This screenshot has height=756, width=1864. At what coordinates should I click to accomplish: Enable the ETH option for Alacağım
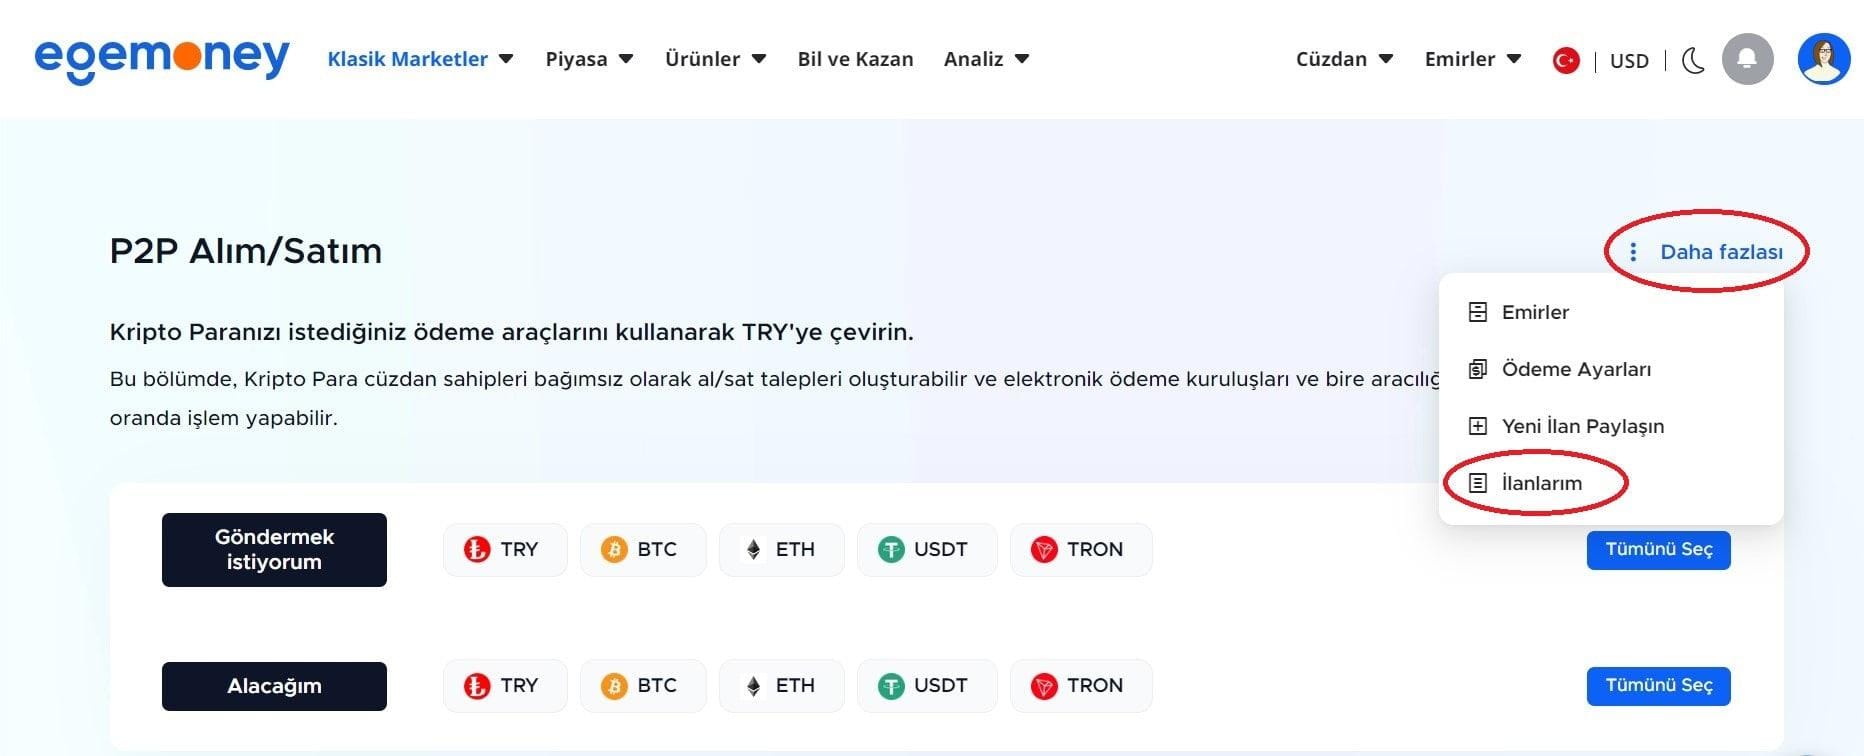(781, 686)
